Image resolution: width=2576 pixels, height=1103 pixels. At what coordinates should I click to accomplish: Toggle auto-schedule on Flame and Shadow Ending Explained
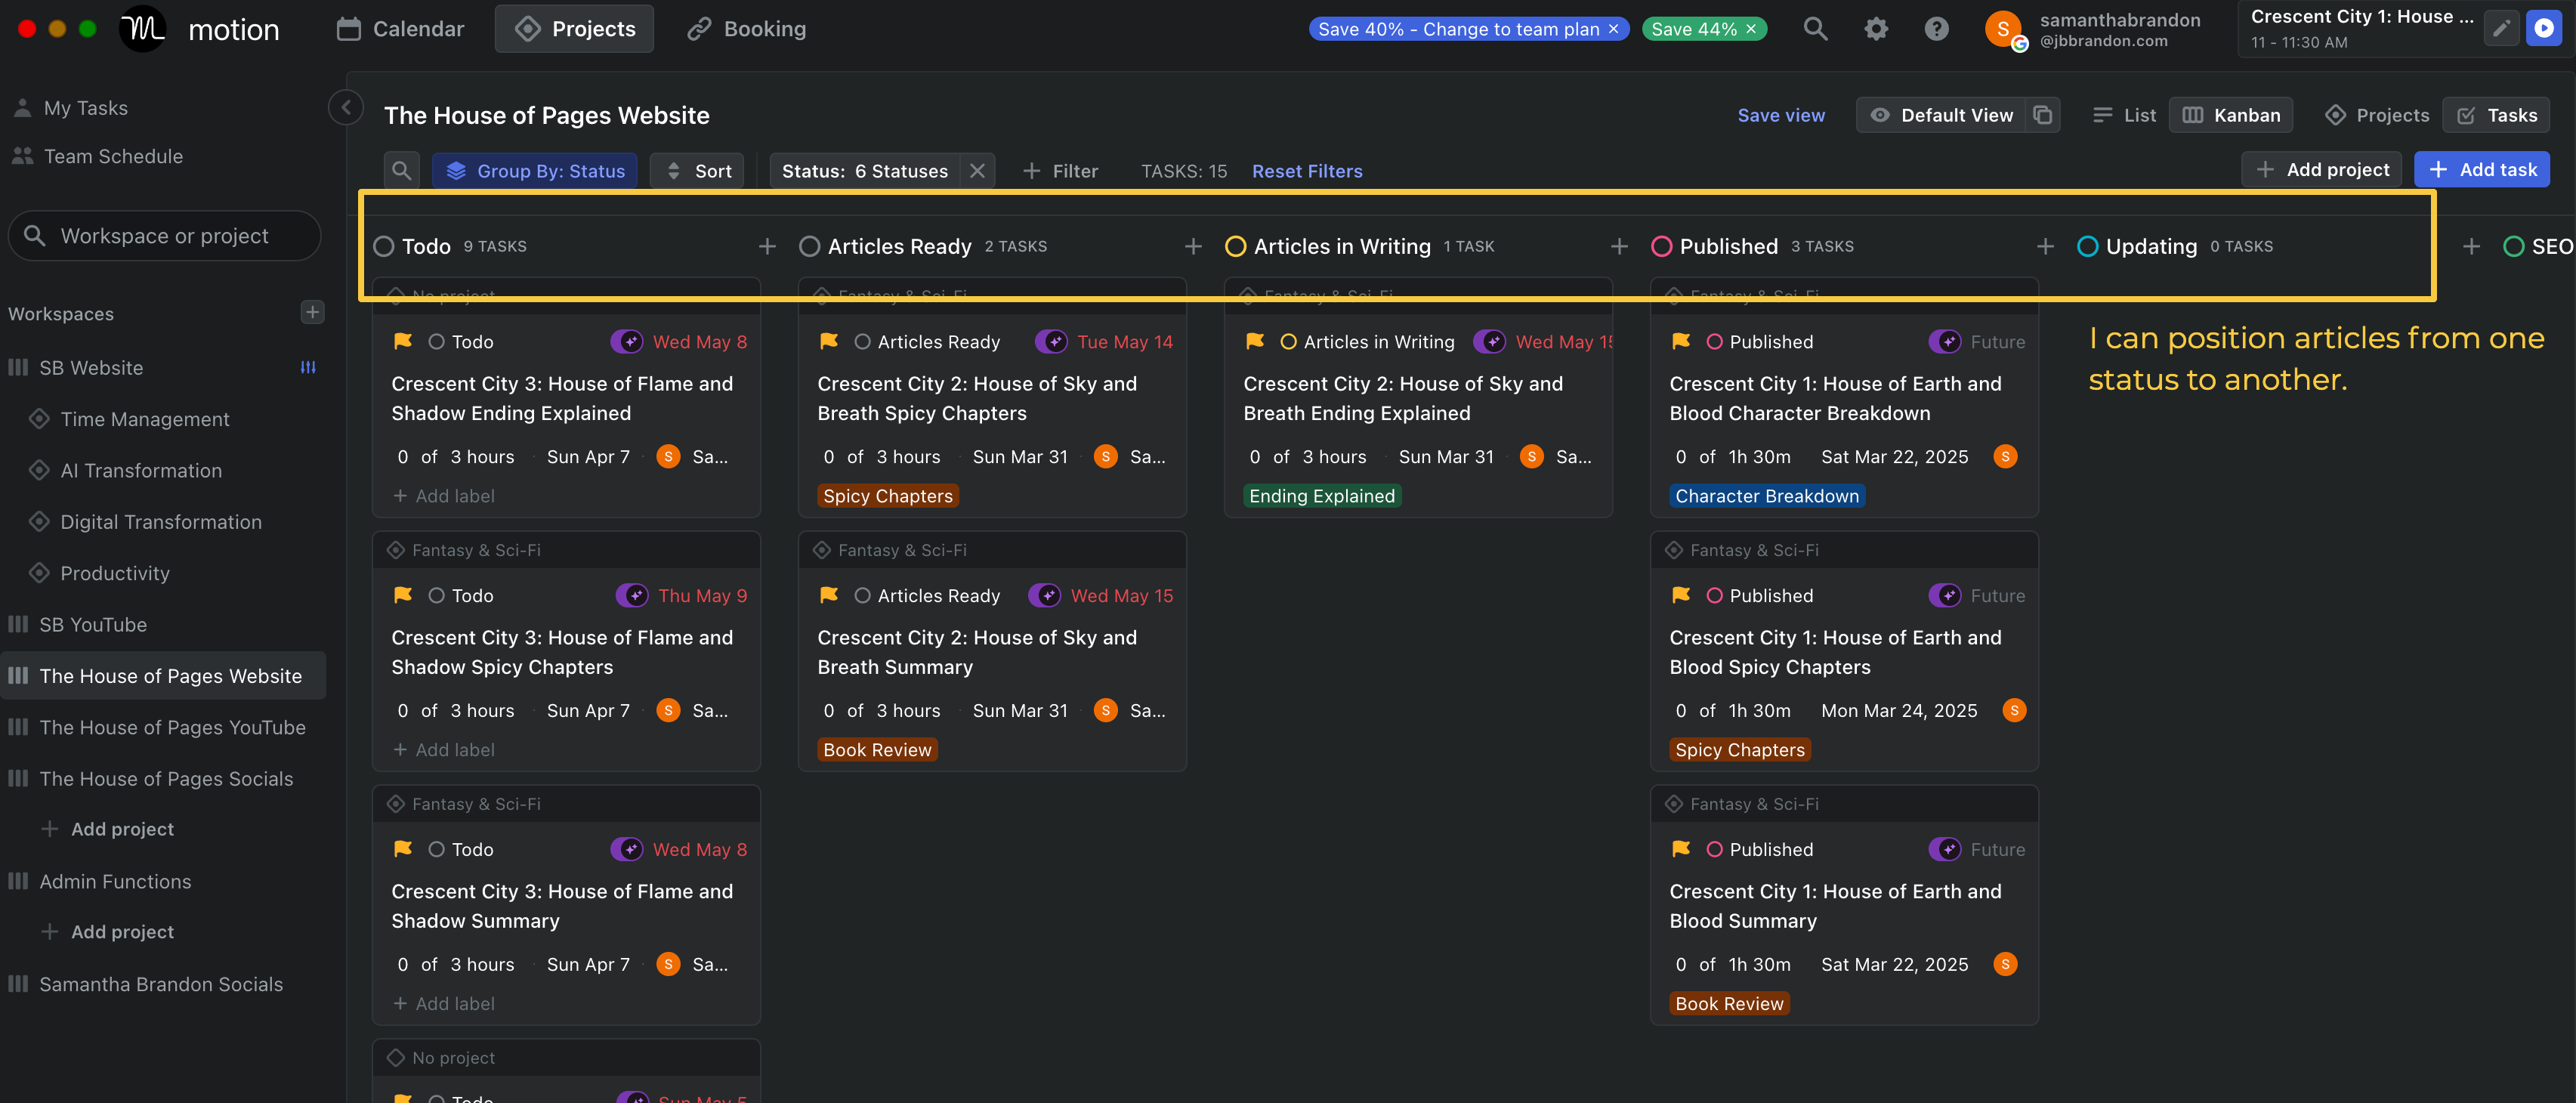[x=627, y=341]
